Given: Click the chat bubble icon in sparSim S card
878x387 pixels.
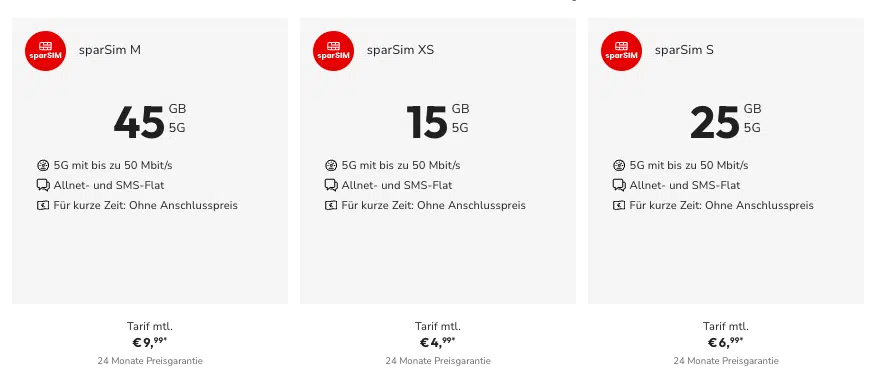Looking at the screenshot, I should click(x=619, y=185).
